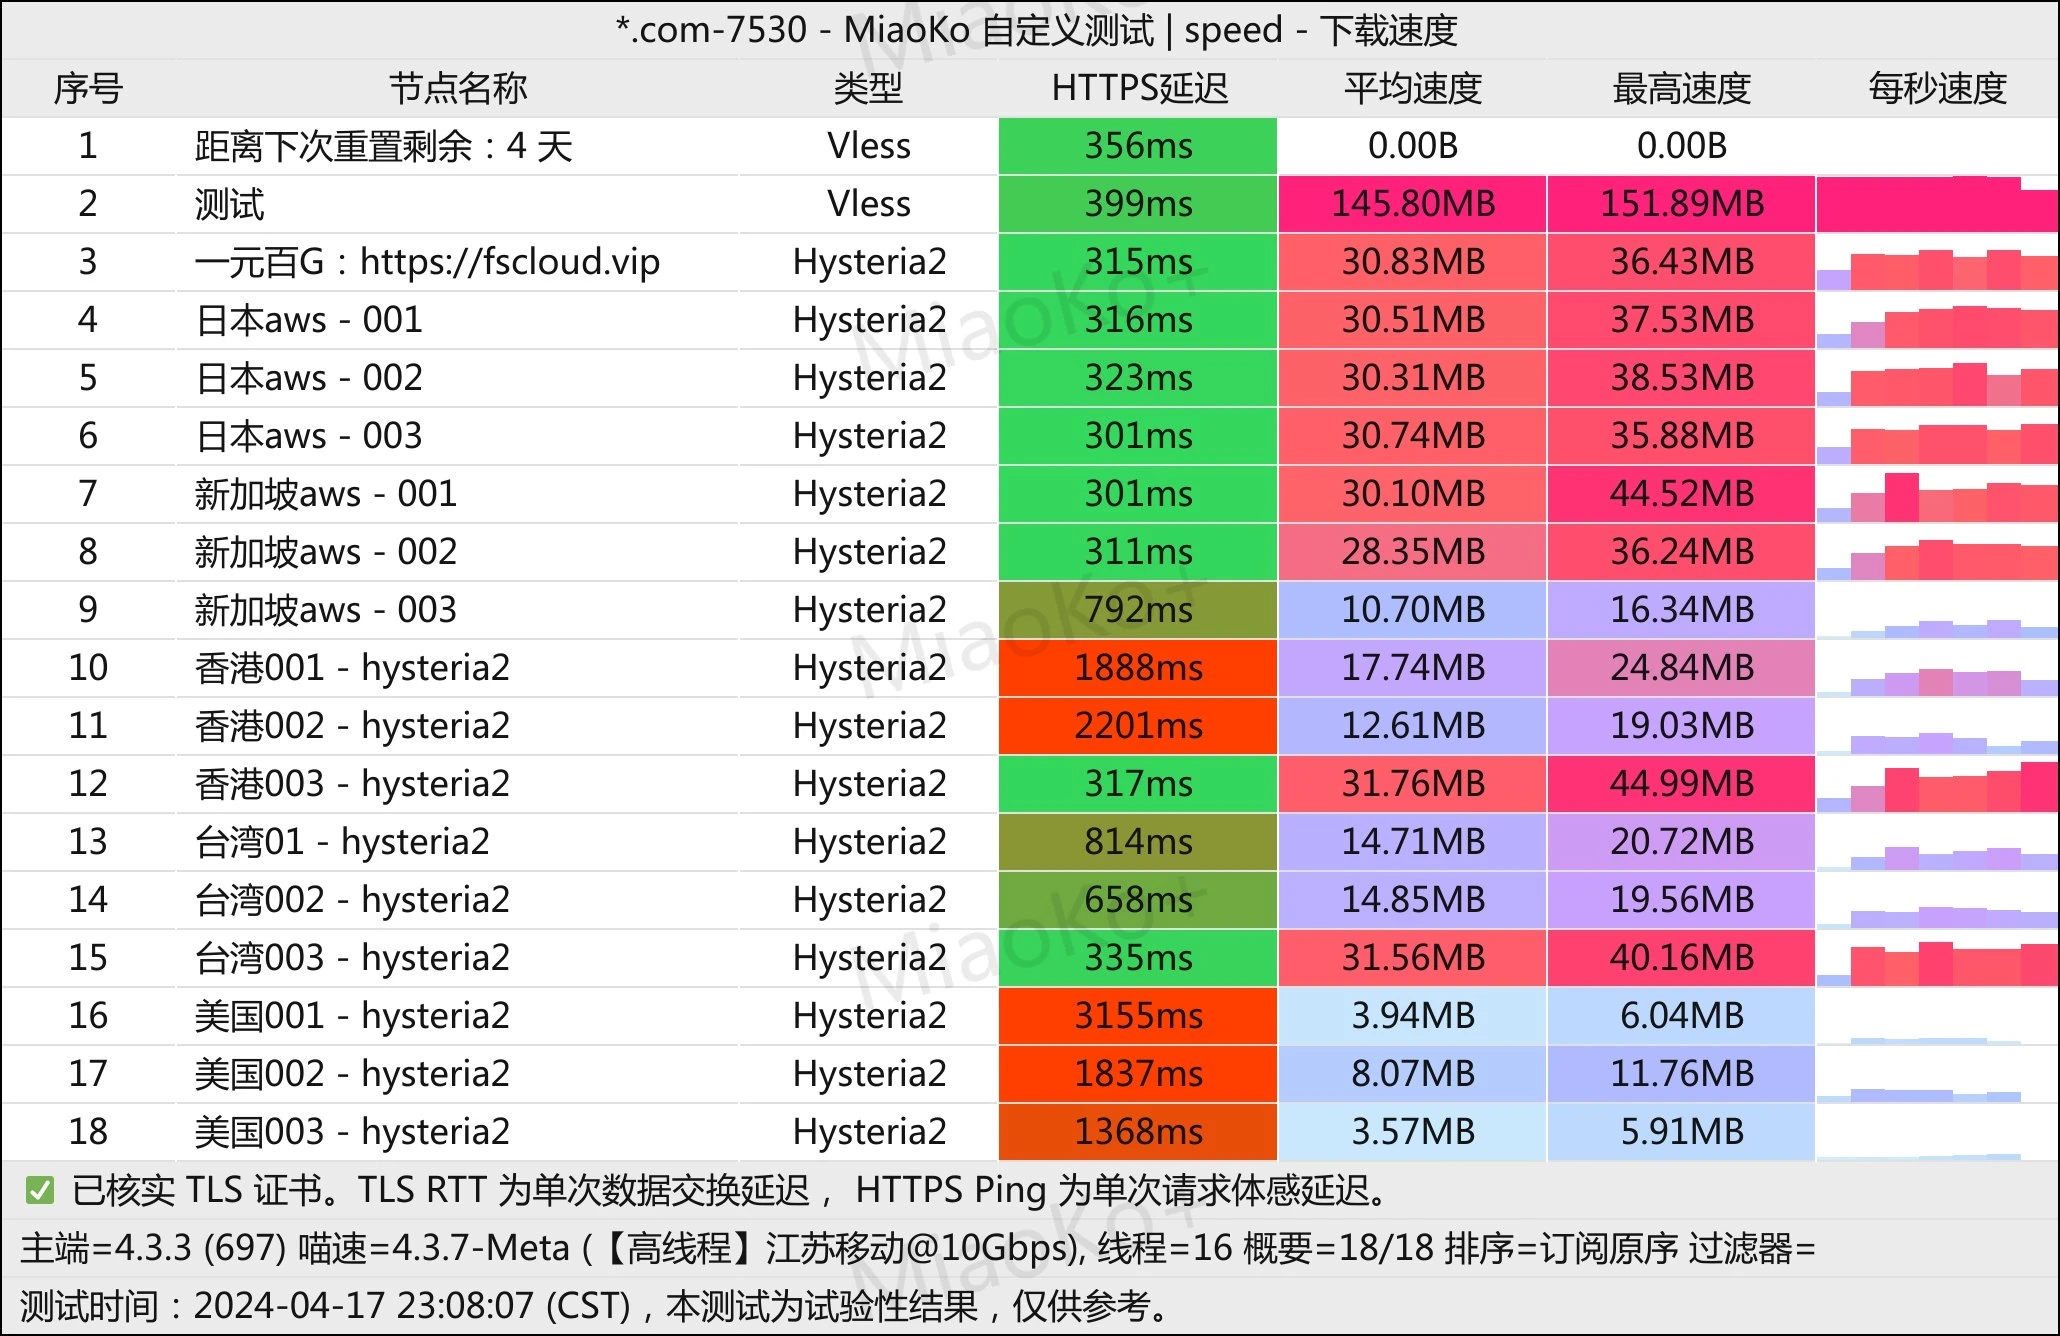Screen dimensions: 2060x1336
Task: Click the 5.91MB max speed cell
Action: [1682, 1132]
